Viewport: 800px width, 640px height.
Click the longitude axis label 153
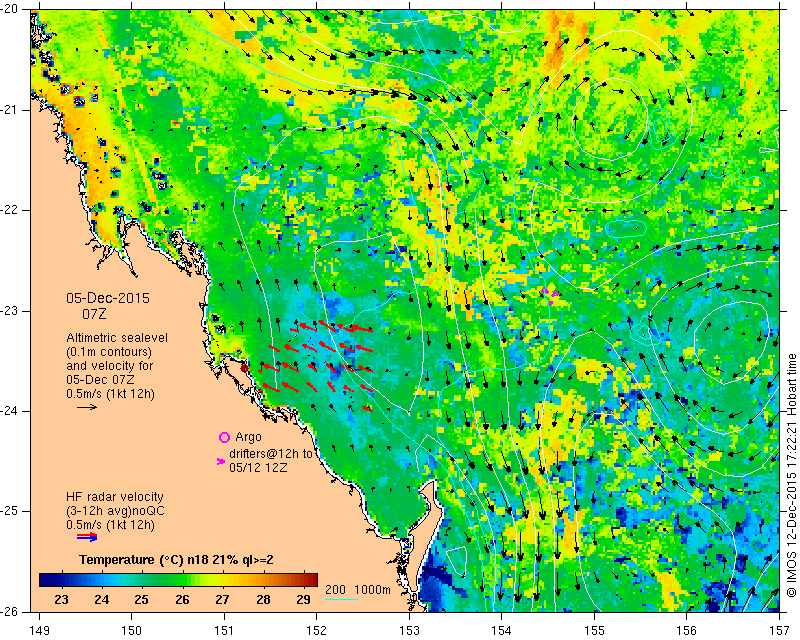(x=410, y=631)
